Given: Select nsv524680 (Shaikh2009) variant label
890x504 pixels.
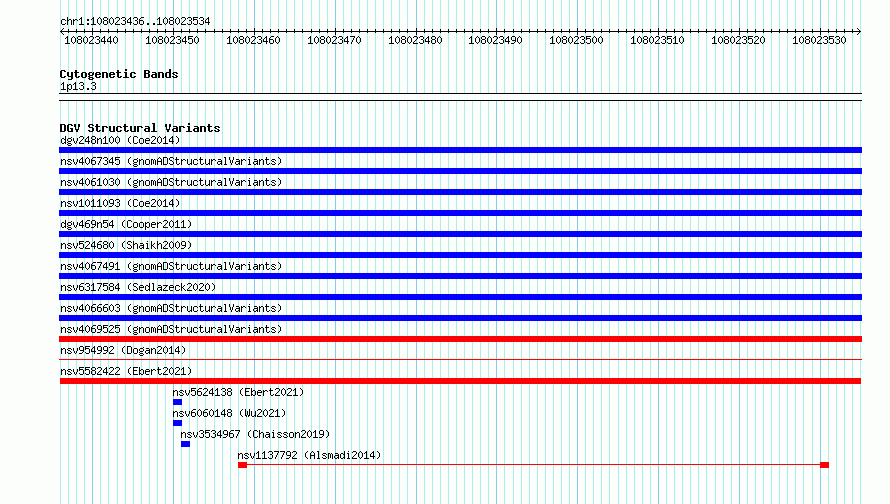Looking at the screenshot, I should tap(126, 245).
